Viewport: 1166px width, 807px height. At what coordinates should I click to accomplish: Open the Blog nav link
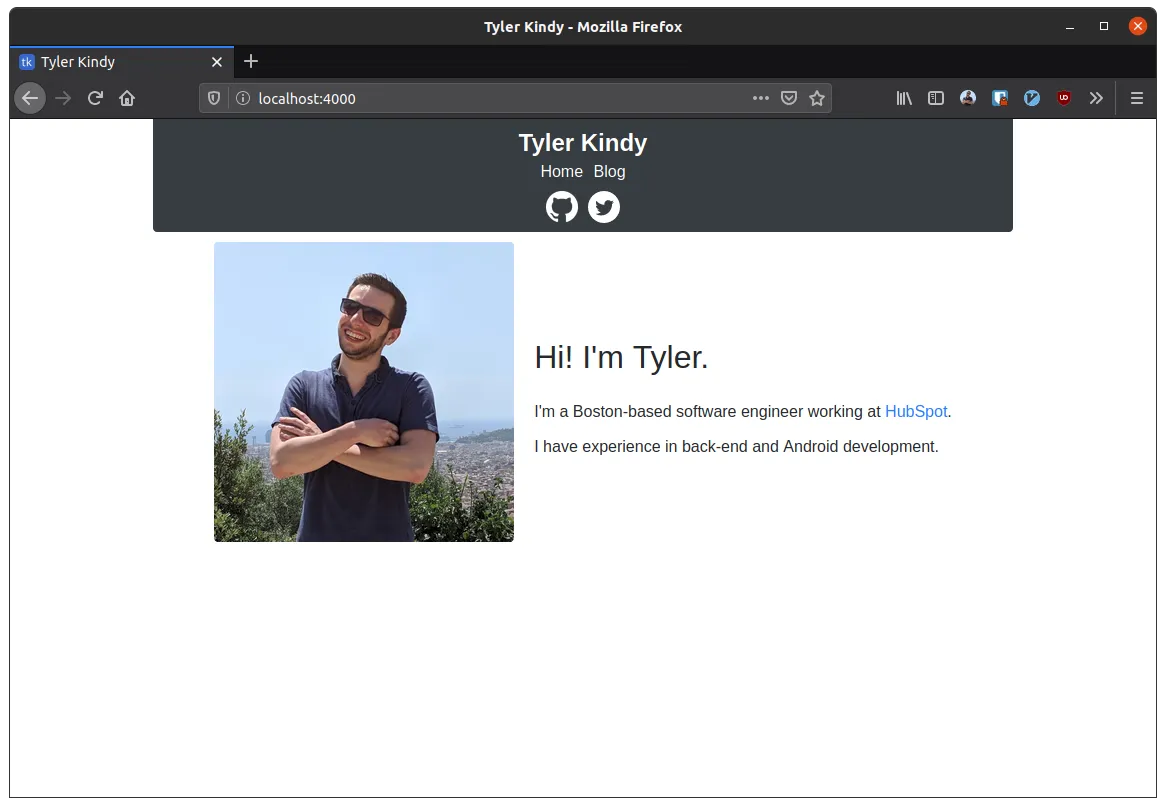pyautogui.click(x=610, y=172)
